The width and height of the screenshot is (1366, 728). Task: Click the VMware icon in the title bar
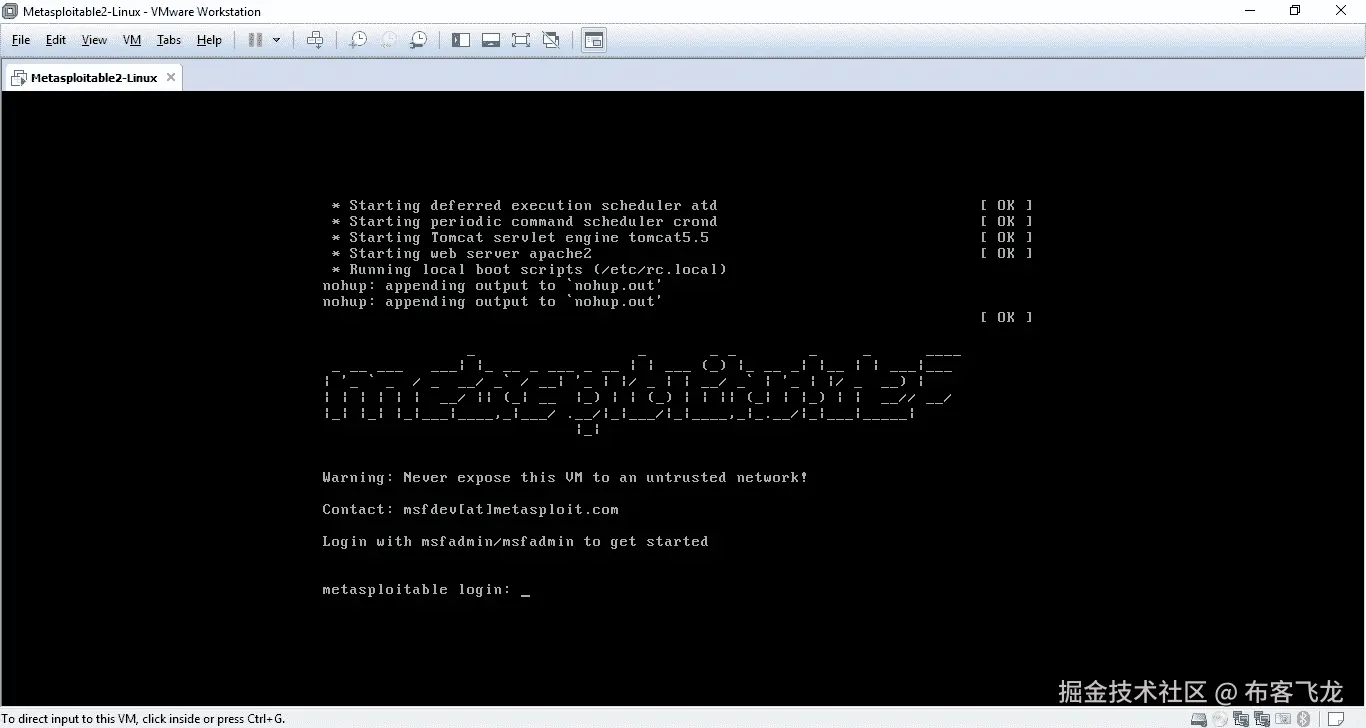click(x=10, y=11)
